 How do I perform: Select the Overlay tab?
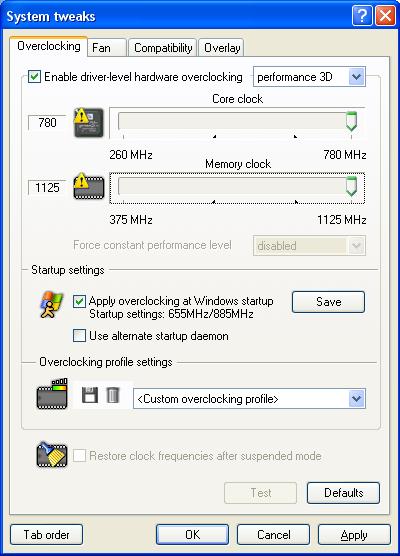click(x=222, y=48)
